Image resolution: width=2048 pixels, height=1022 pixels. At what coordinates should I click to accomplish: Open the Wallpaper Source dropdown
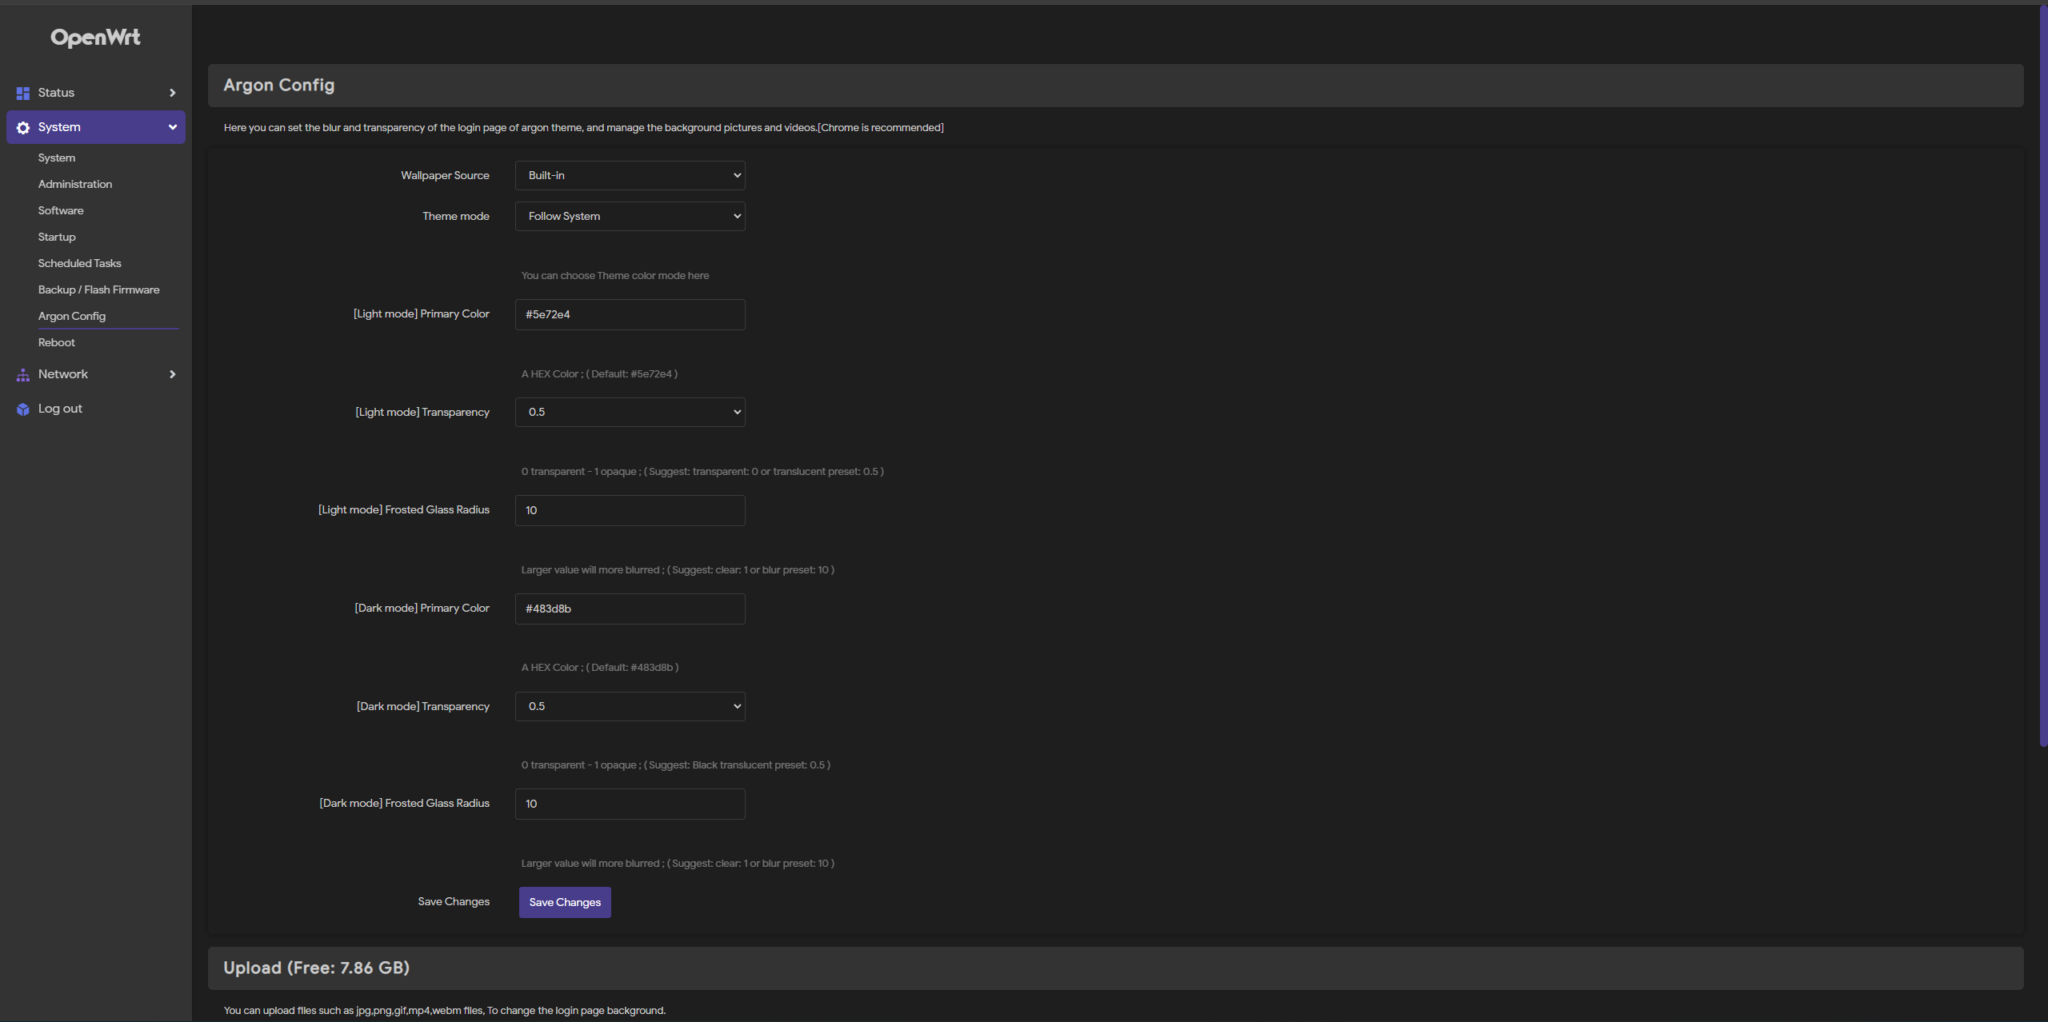[x=630, y=176]
